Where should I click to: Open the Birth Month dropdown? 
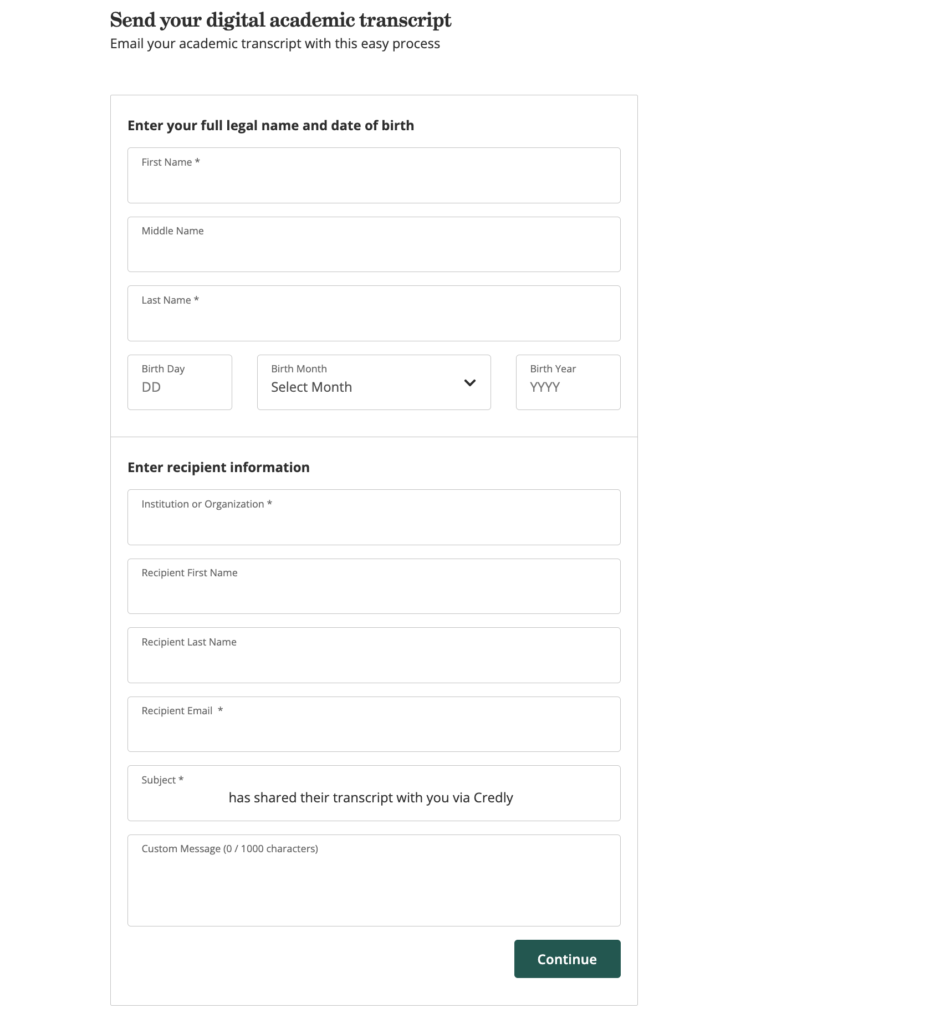click(373, 382)
